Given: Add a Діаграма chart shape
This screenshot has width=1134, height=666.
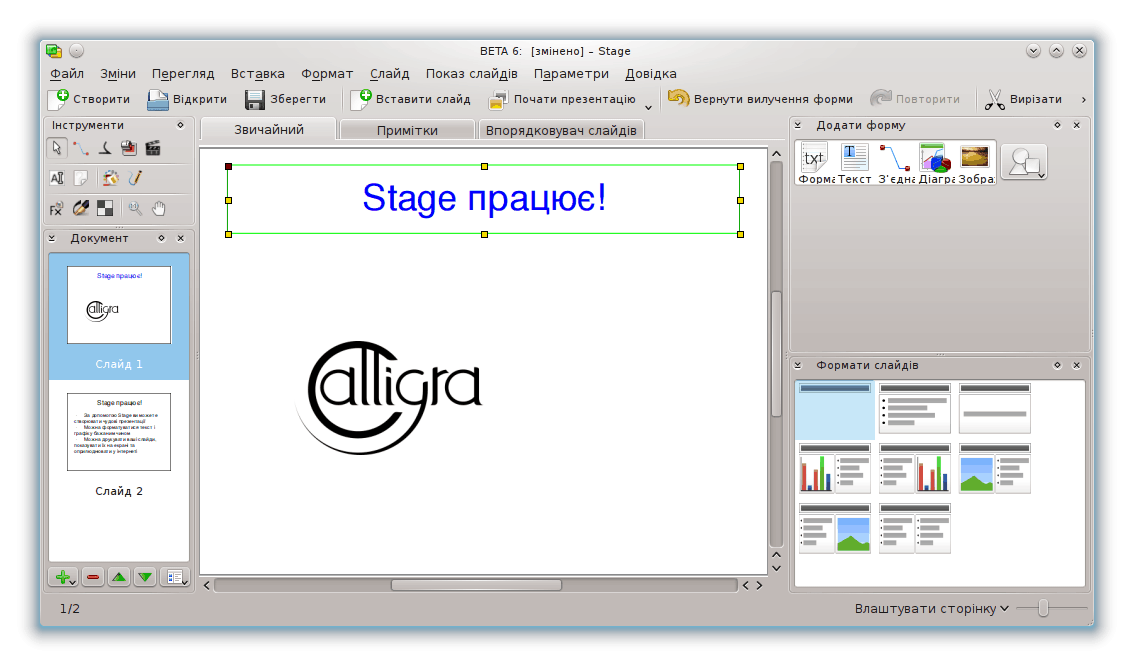Looking at the screenshot, I should tap(933, 163).
